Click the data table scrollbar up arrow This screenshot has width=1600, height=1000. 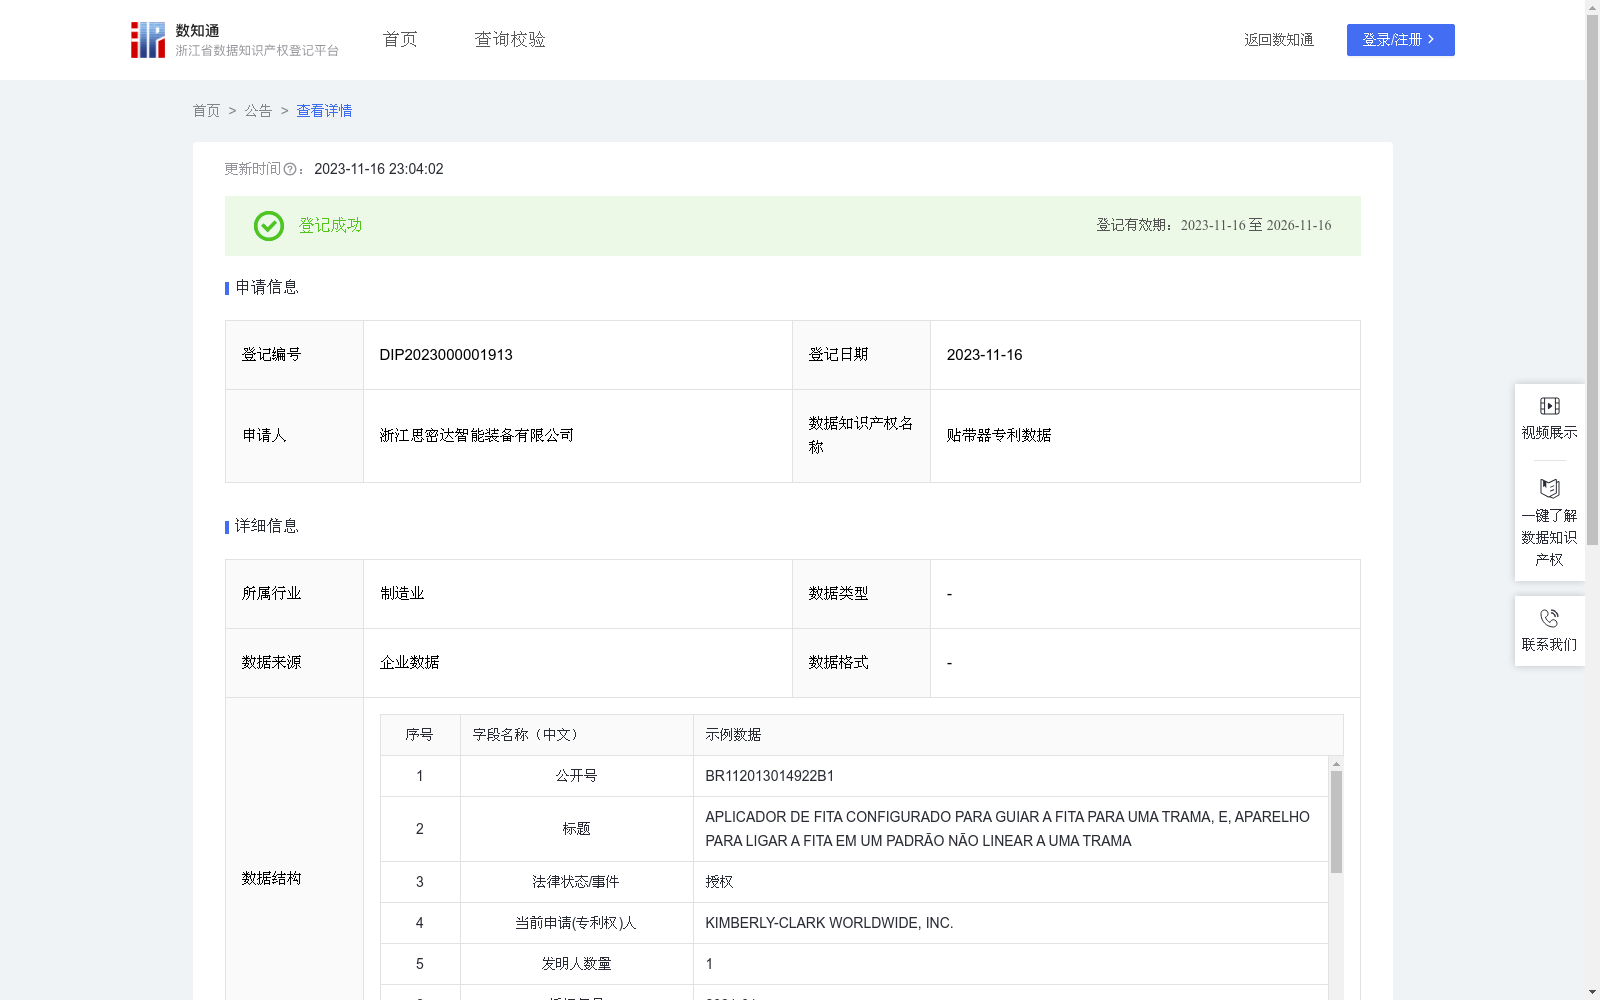[x=1336, y=764]
